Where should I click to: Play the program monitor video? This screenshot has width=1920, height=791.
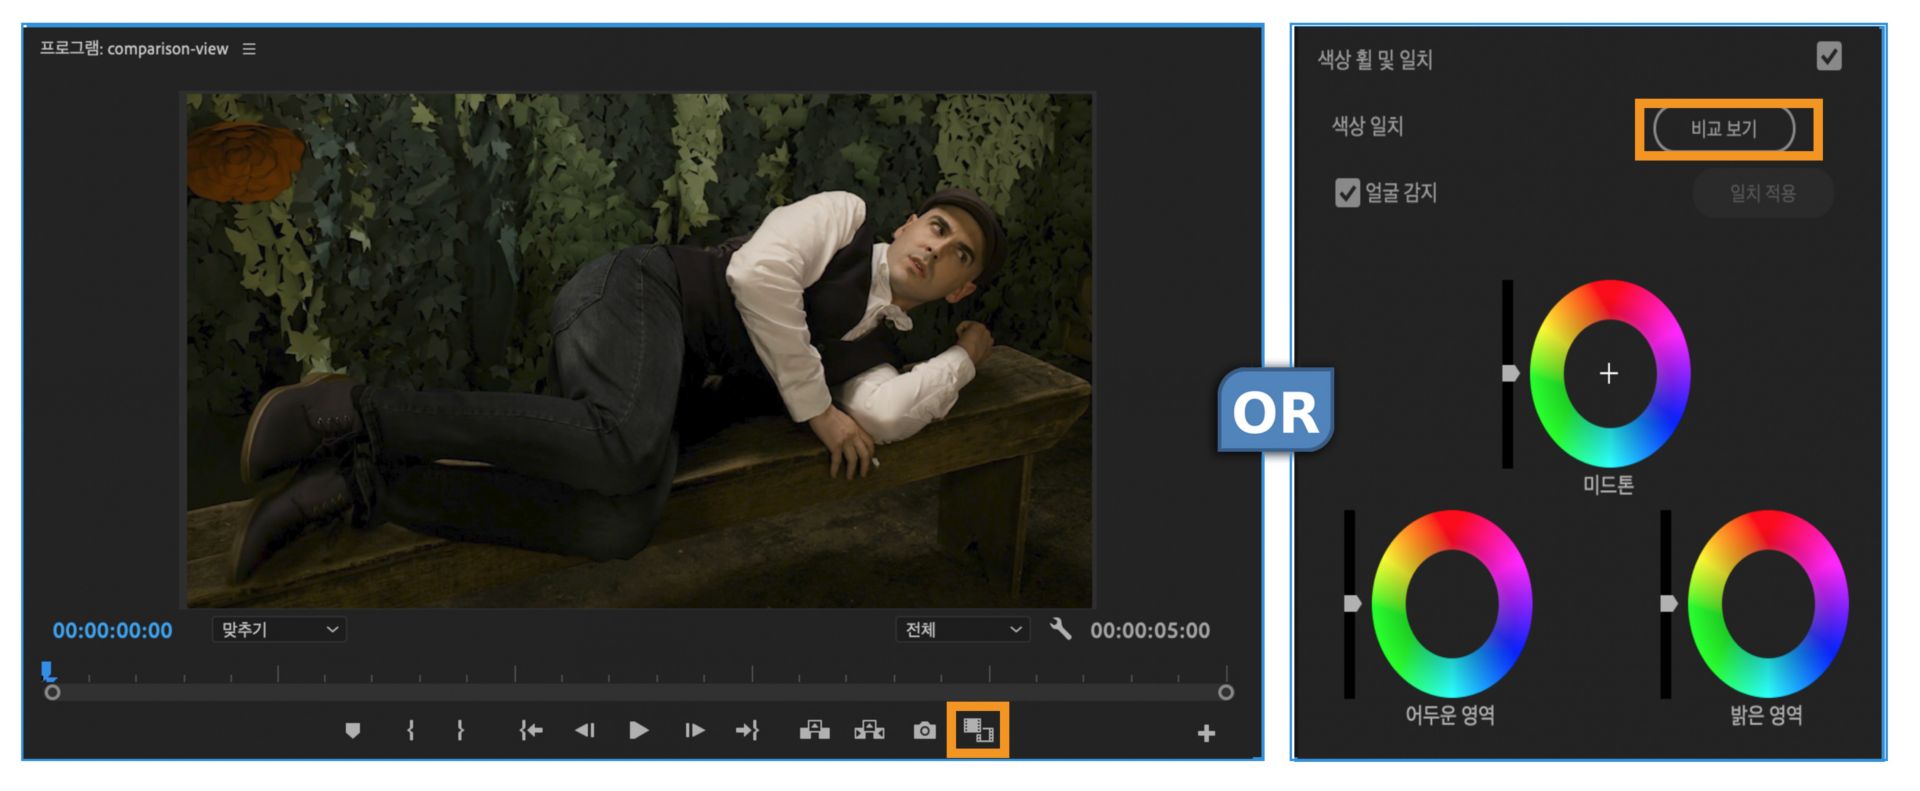pyautogui.click(x=638, y=731)
